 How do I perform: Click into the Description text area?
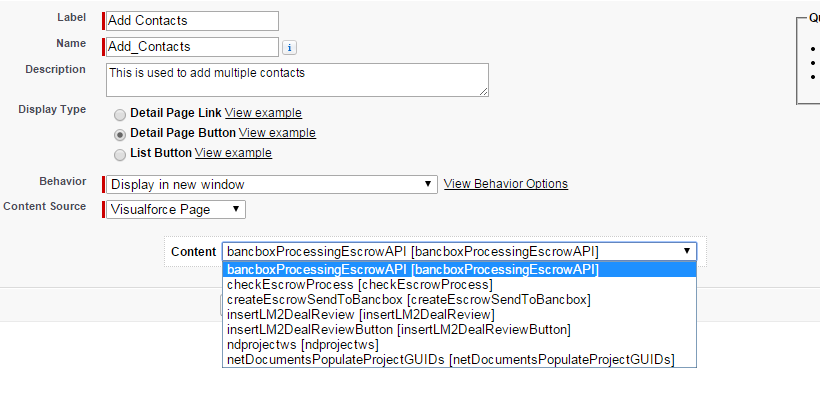click(297, 80)
